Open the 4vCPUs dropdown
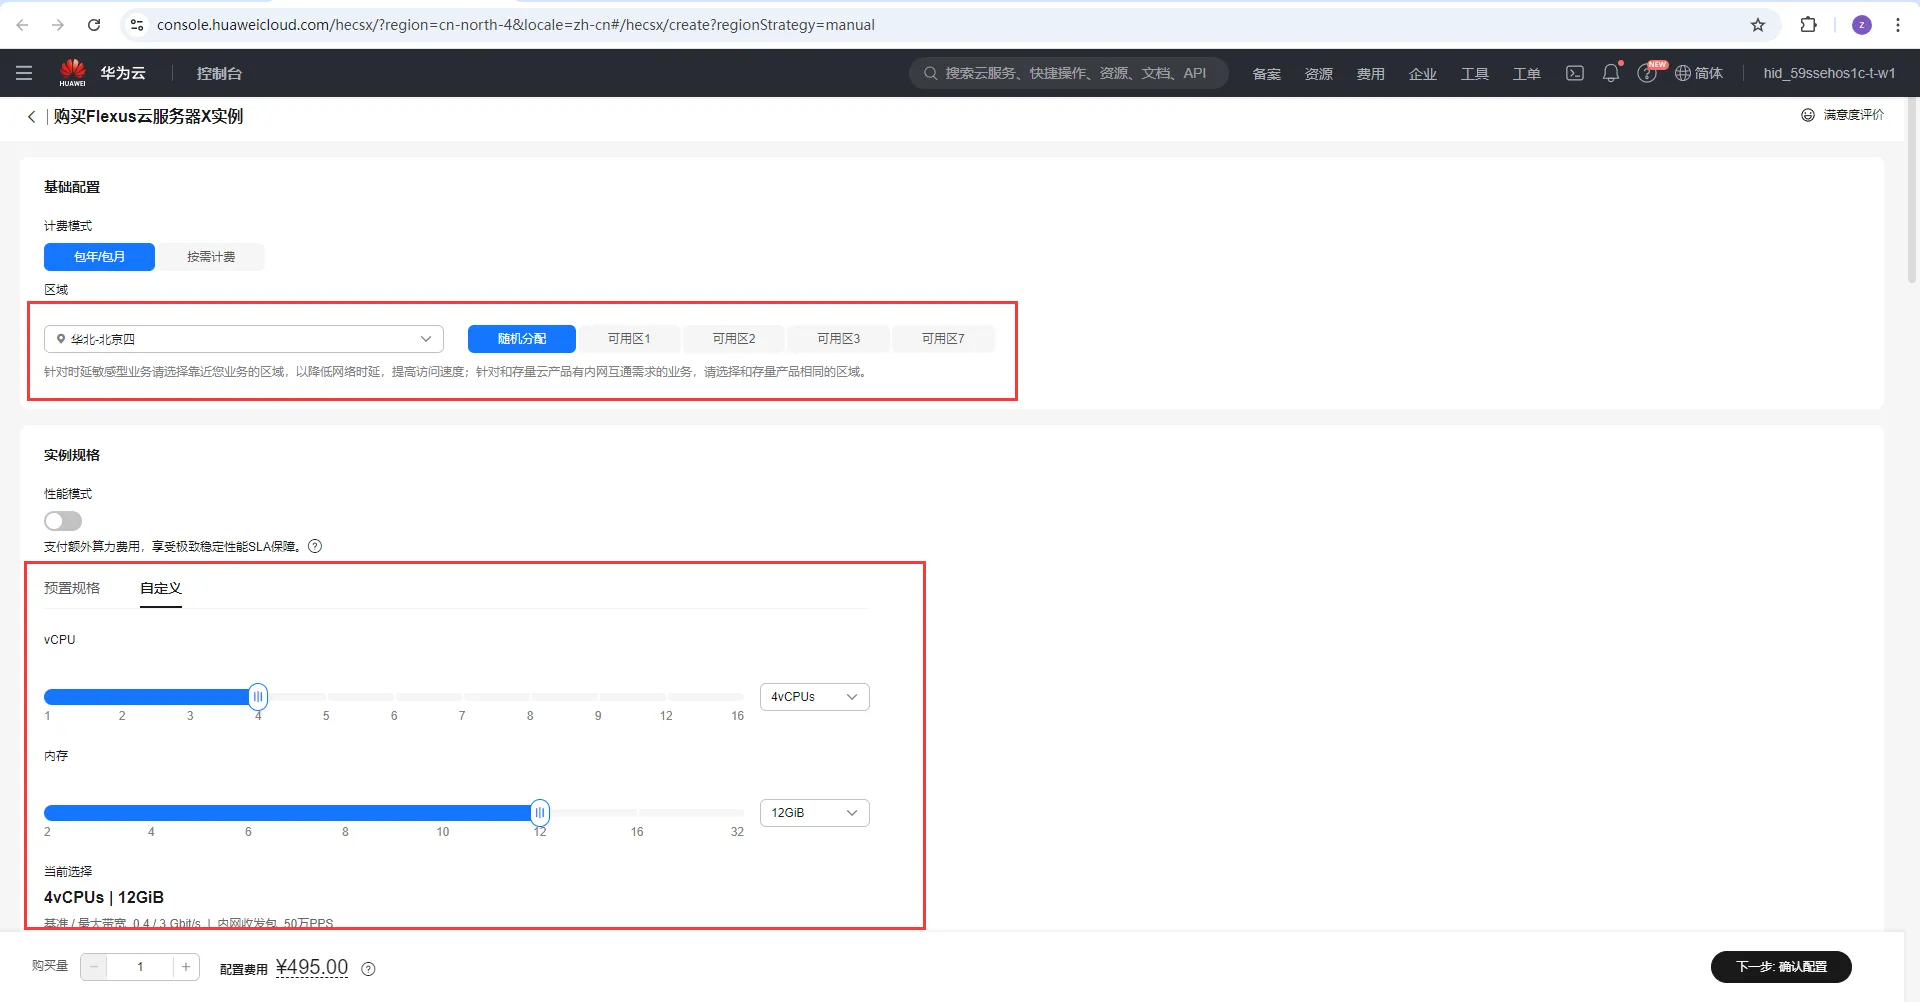This screenshot has width=1920, height=1002. click(815, 697)
